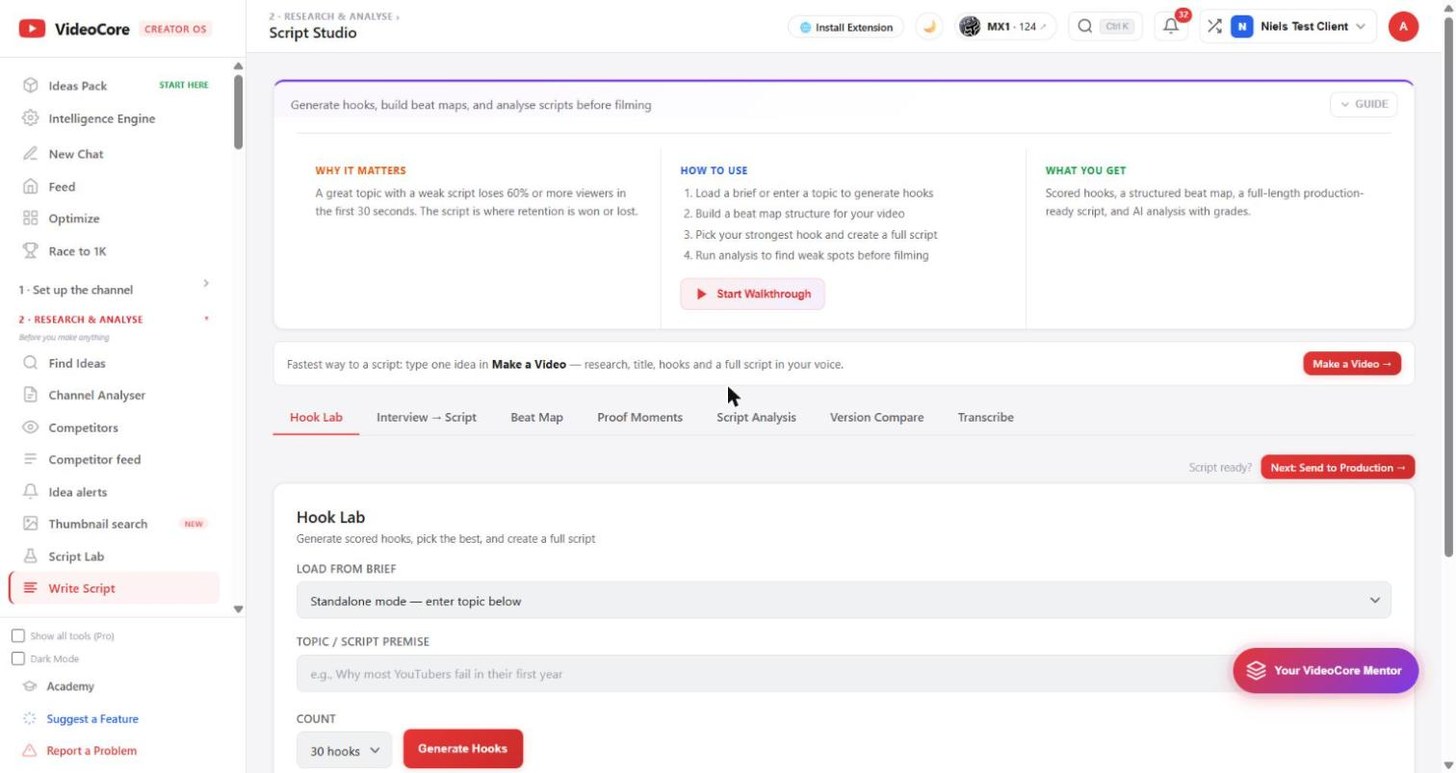Open the Feed home icon
Image resolution: width=1456 pixels, height=773 pixels.
30,186
